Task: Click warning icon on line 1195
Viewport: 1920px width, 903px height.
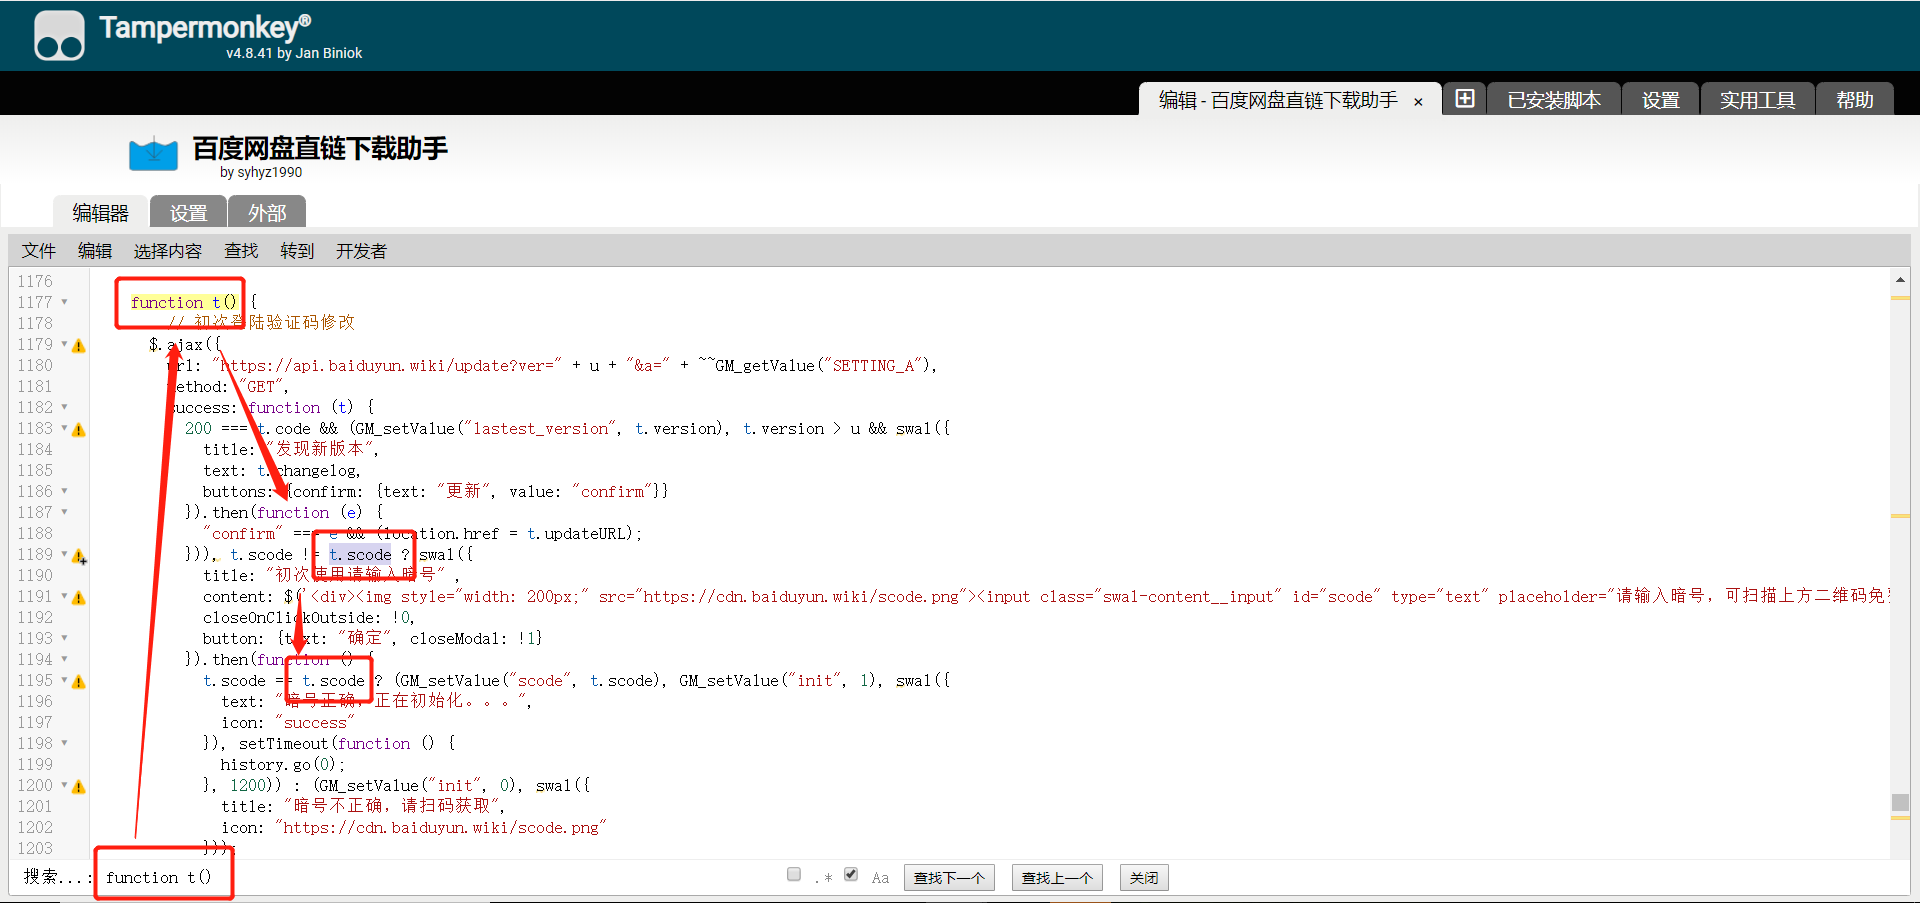Action: tap(79, 682)
